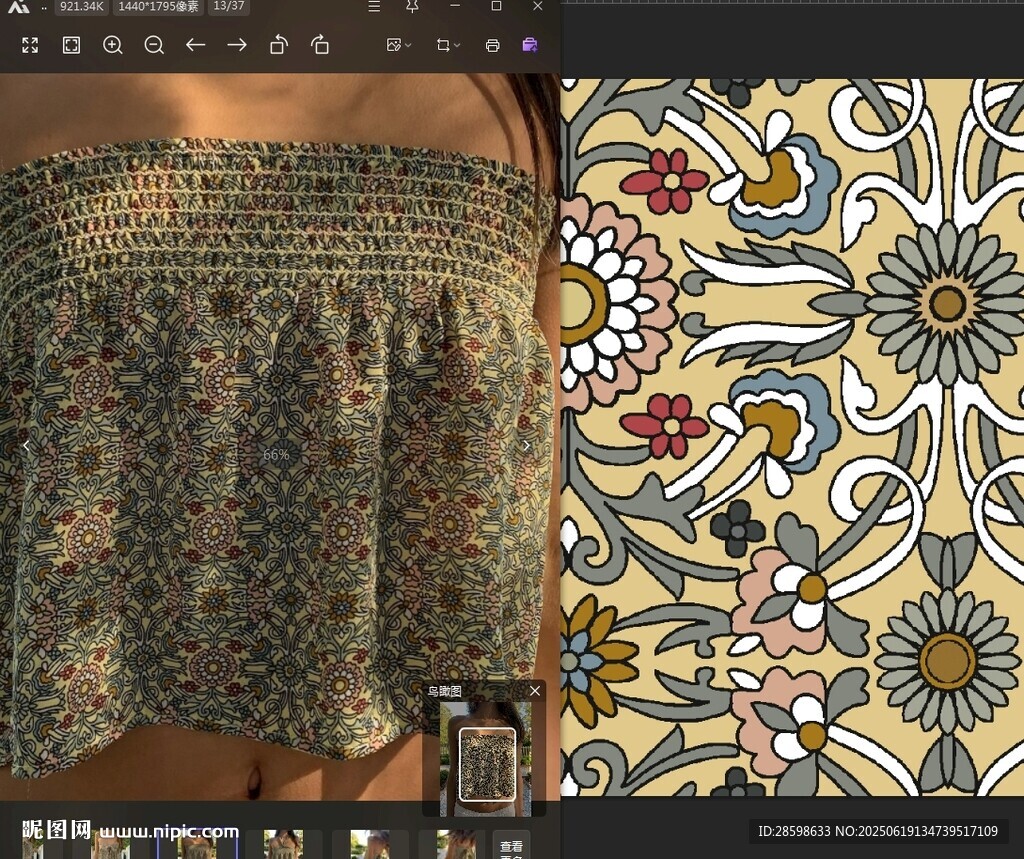Select the highlighted thumbnail in filmstrip
Viewport: 1024px width, 859px height.
[197, 845]
